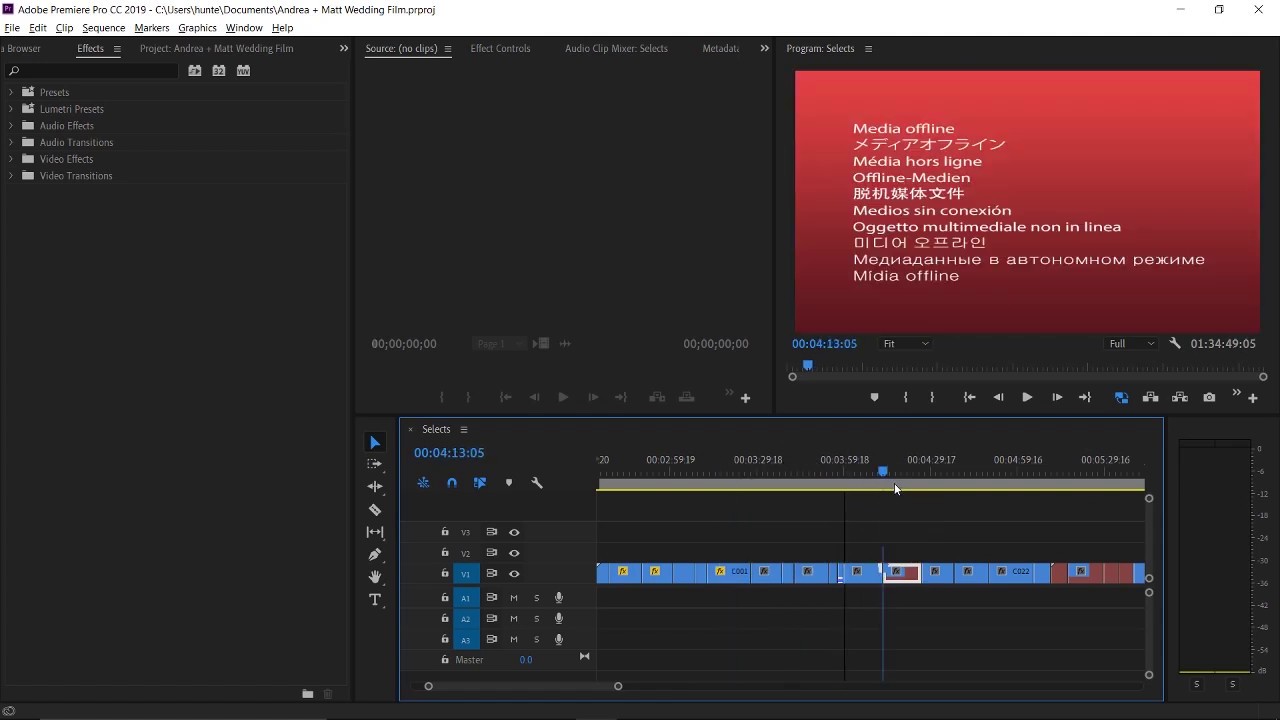Image resolution: width=1280 pixels, height=720 pixels.
Task: Click in the Effects search field
Action: click(x=92, y=71)
